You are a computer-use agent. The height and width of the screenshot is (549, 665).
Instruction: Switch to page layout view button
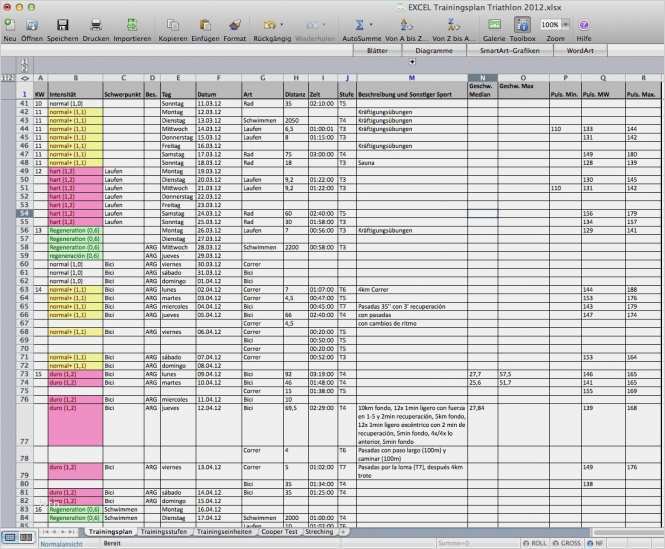point(25,536)
